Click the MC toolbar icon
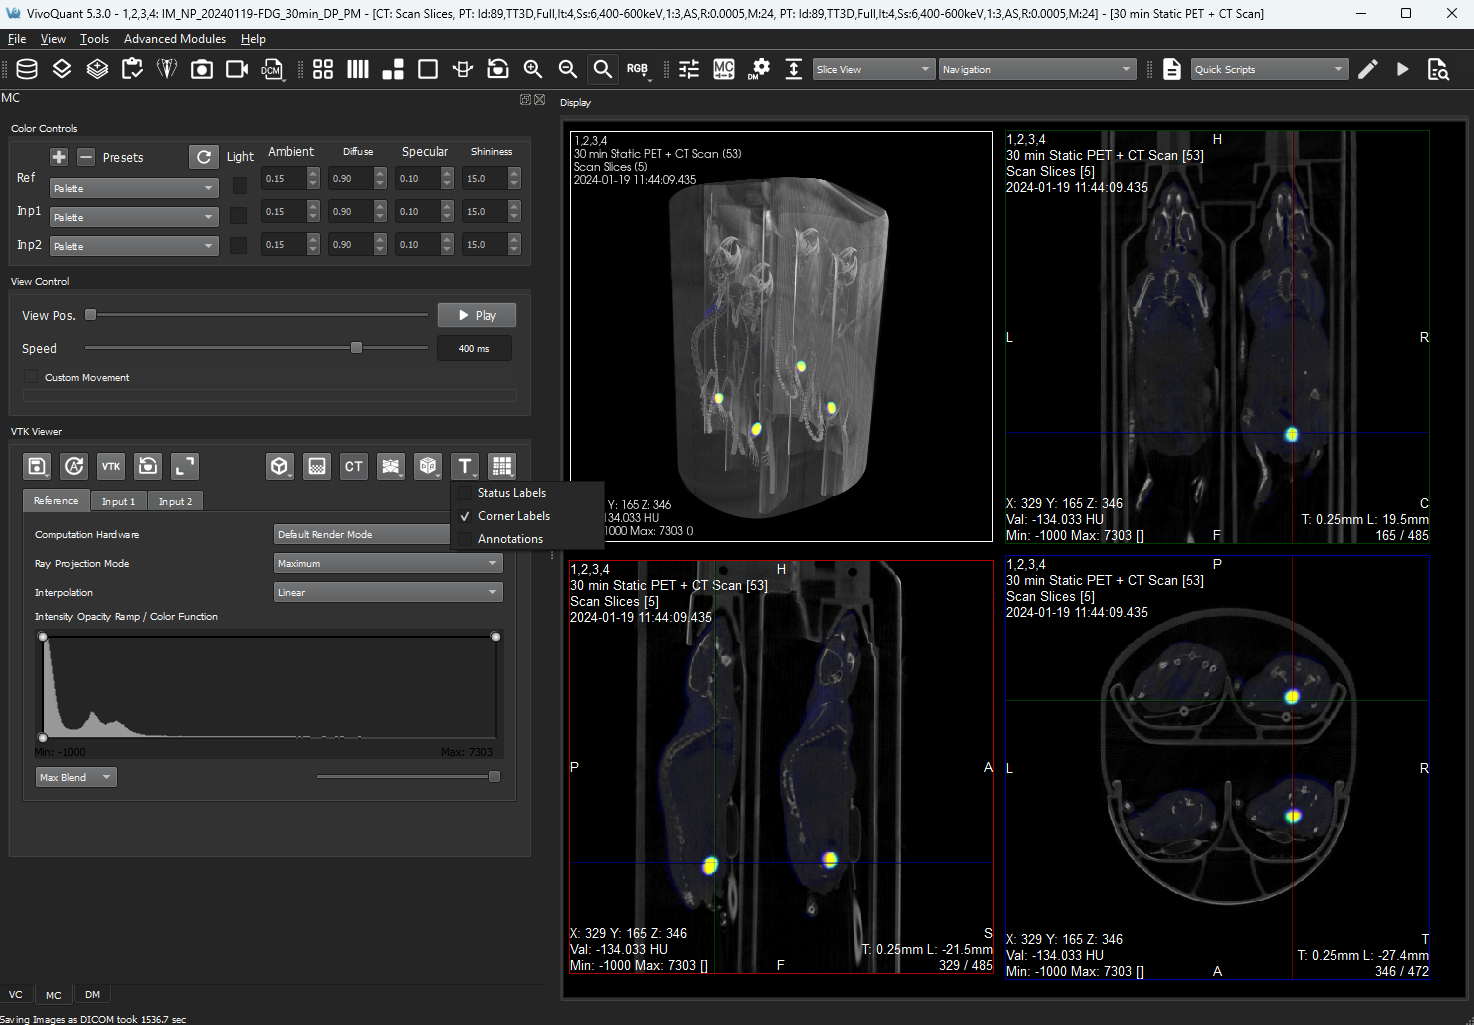The width and height of the screenshot is (1474, 1025). (x=724, y=69)
